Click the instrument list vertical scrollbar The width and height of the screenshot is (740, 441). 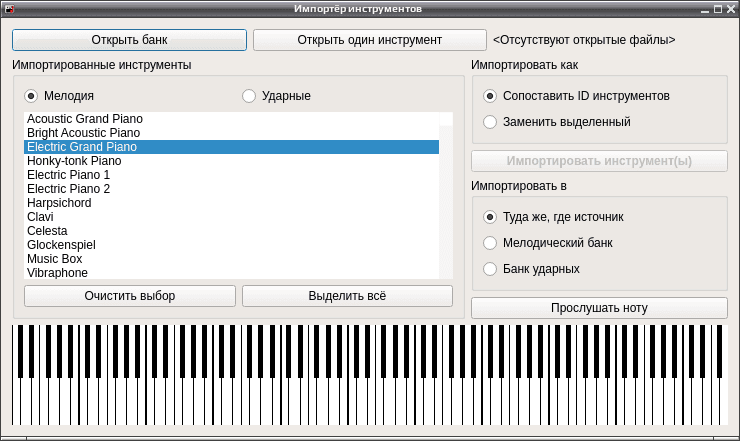coord(446,195)
